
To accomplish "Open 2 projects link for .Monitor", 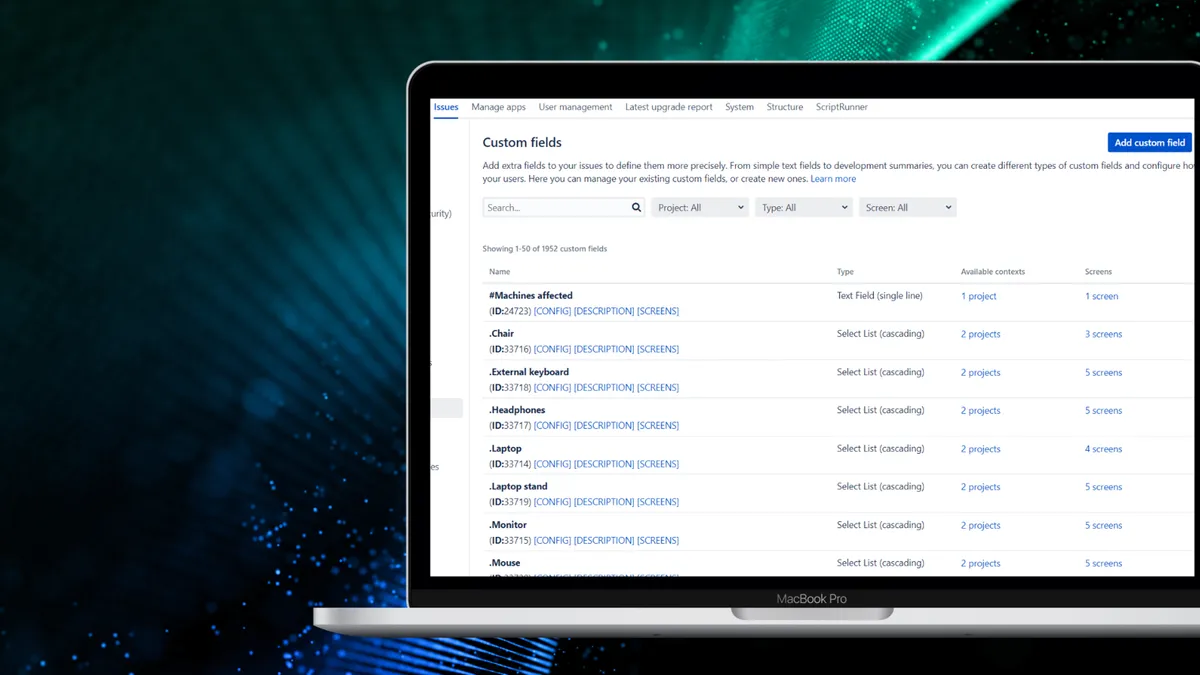I will (981, 525).
